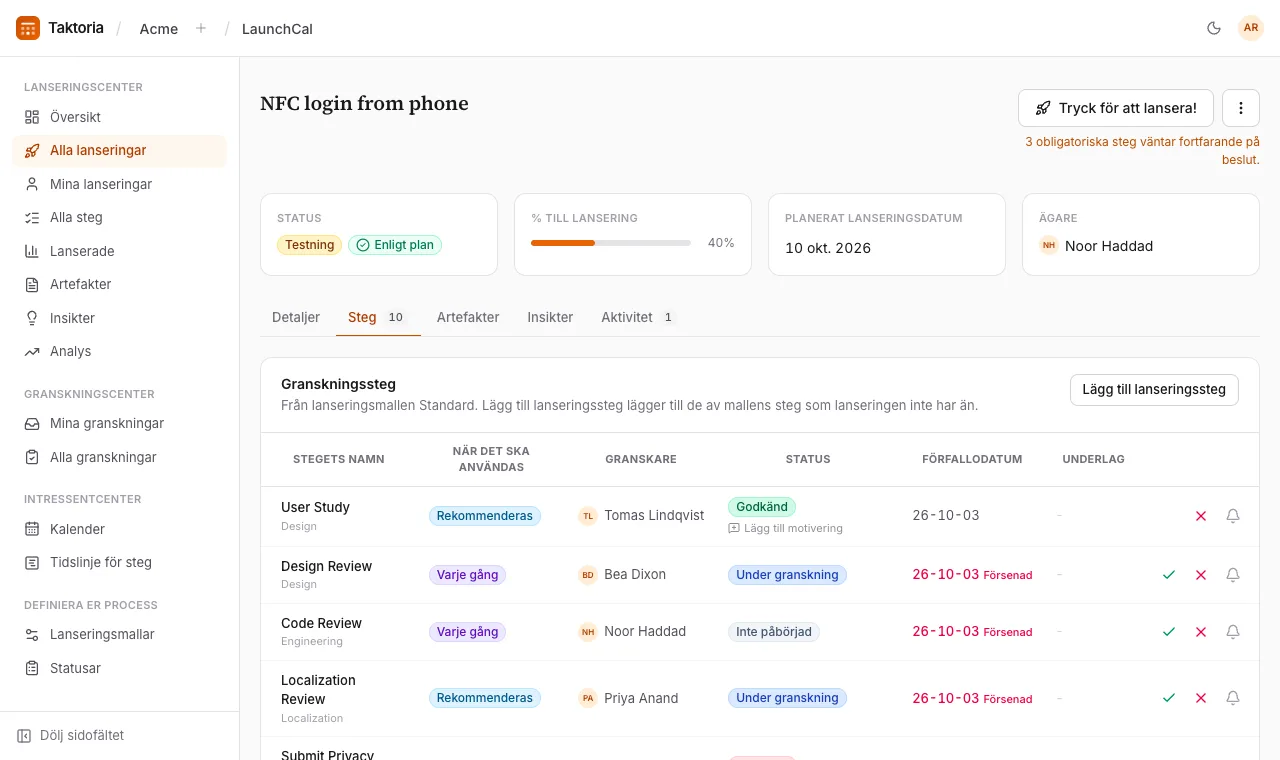The height and width of the screenshot is (760, 1280).
Task: Click the bell icon for Localization Review
Action: click(x=1233, y=698)
